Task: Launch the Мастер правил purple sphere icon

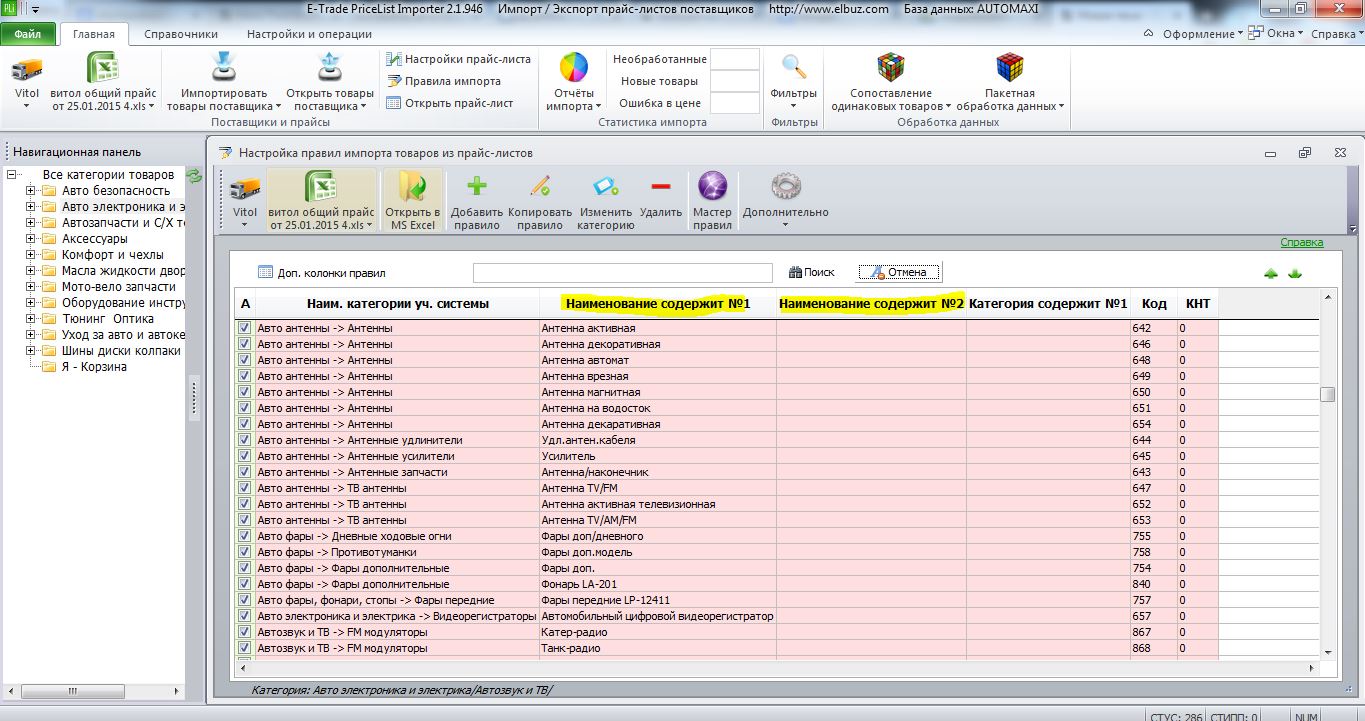Action: click(712, 187)
